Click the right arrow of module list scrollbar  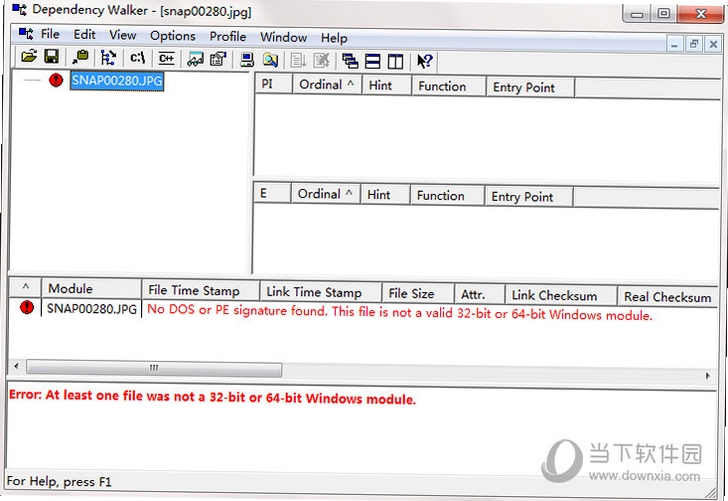[x=708, y=376]
